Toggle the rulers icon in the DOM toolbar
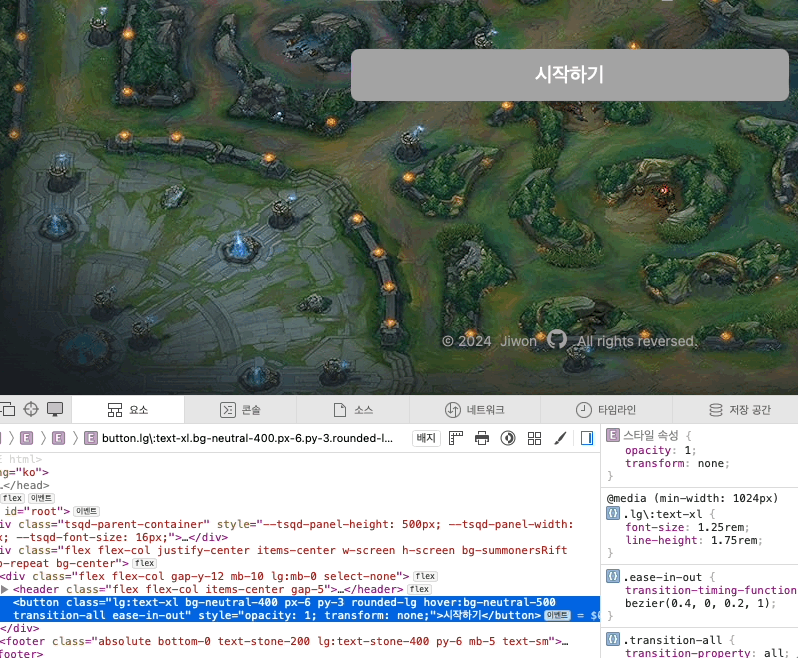Viewport: 798px width, 658px height. (x=456, y=438)
